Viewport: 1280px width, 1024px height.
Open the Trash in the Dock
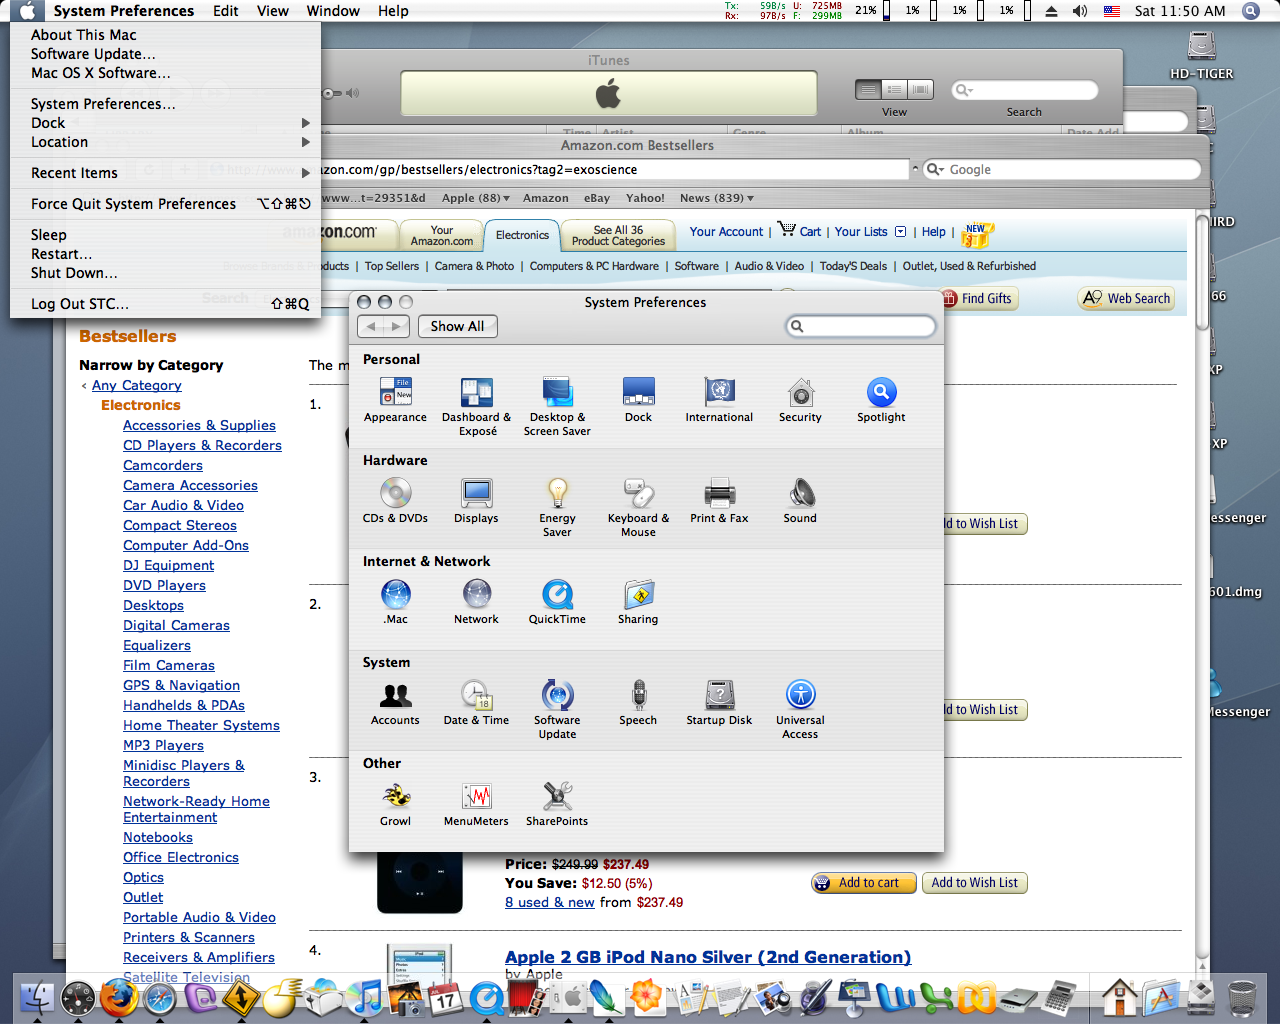tap(1242, 997)
